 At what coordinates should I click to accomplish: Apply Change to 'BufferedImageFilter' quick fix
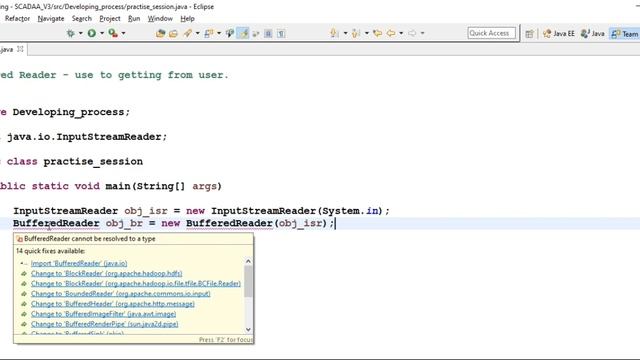104,314
